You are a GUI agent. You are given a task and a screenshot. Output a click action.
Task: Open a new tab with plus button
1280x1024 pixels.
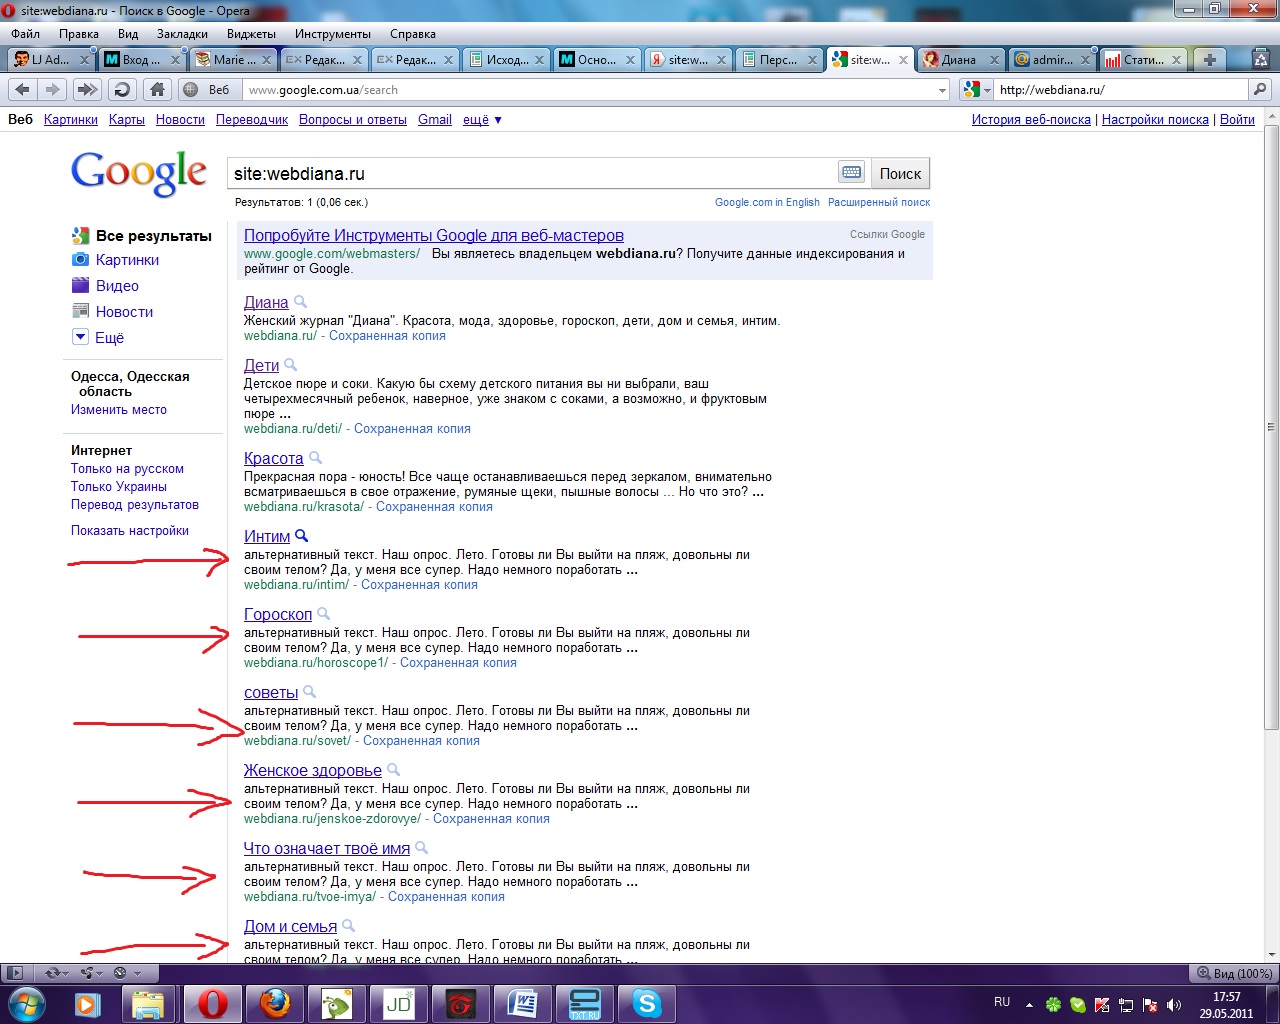(1209, 60)
